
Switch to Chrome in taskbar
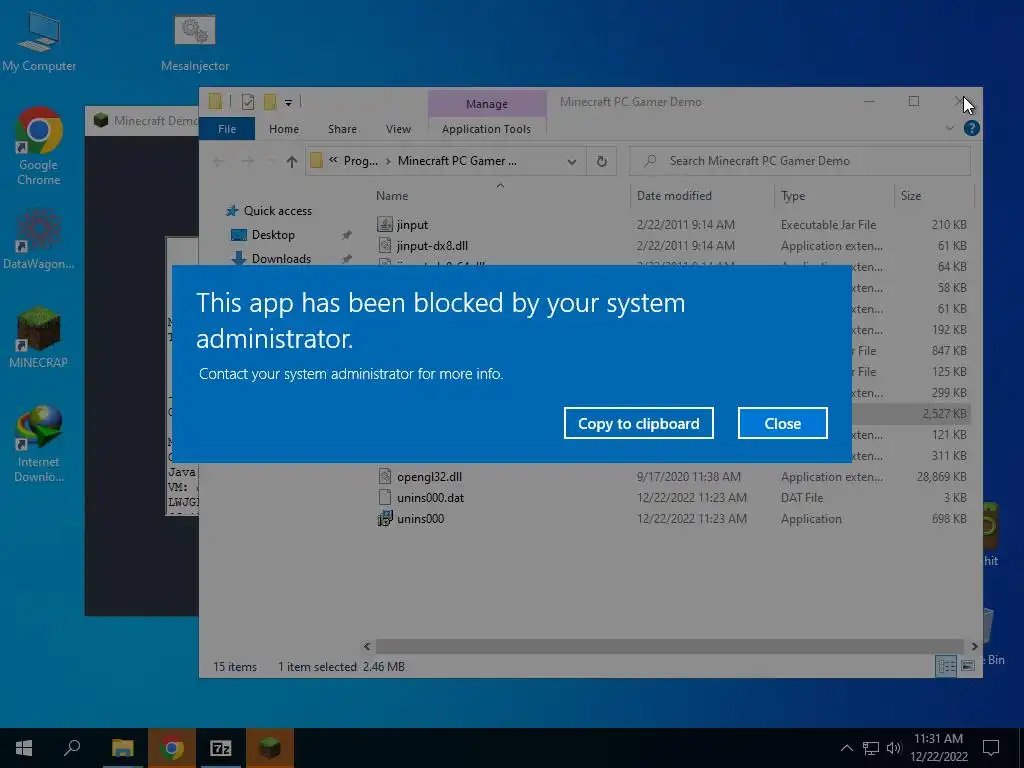click(x=171, y=748)
